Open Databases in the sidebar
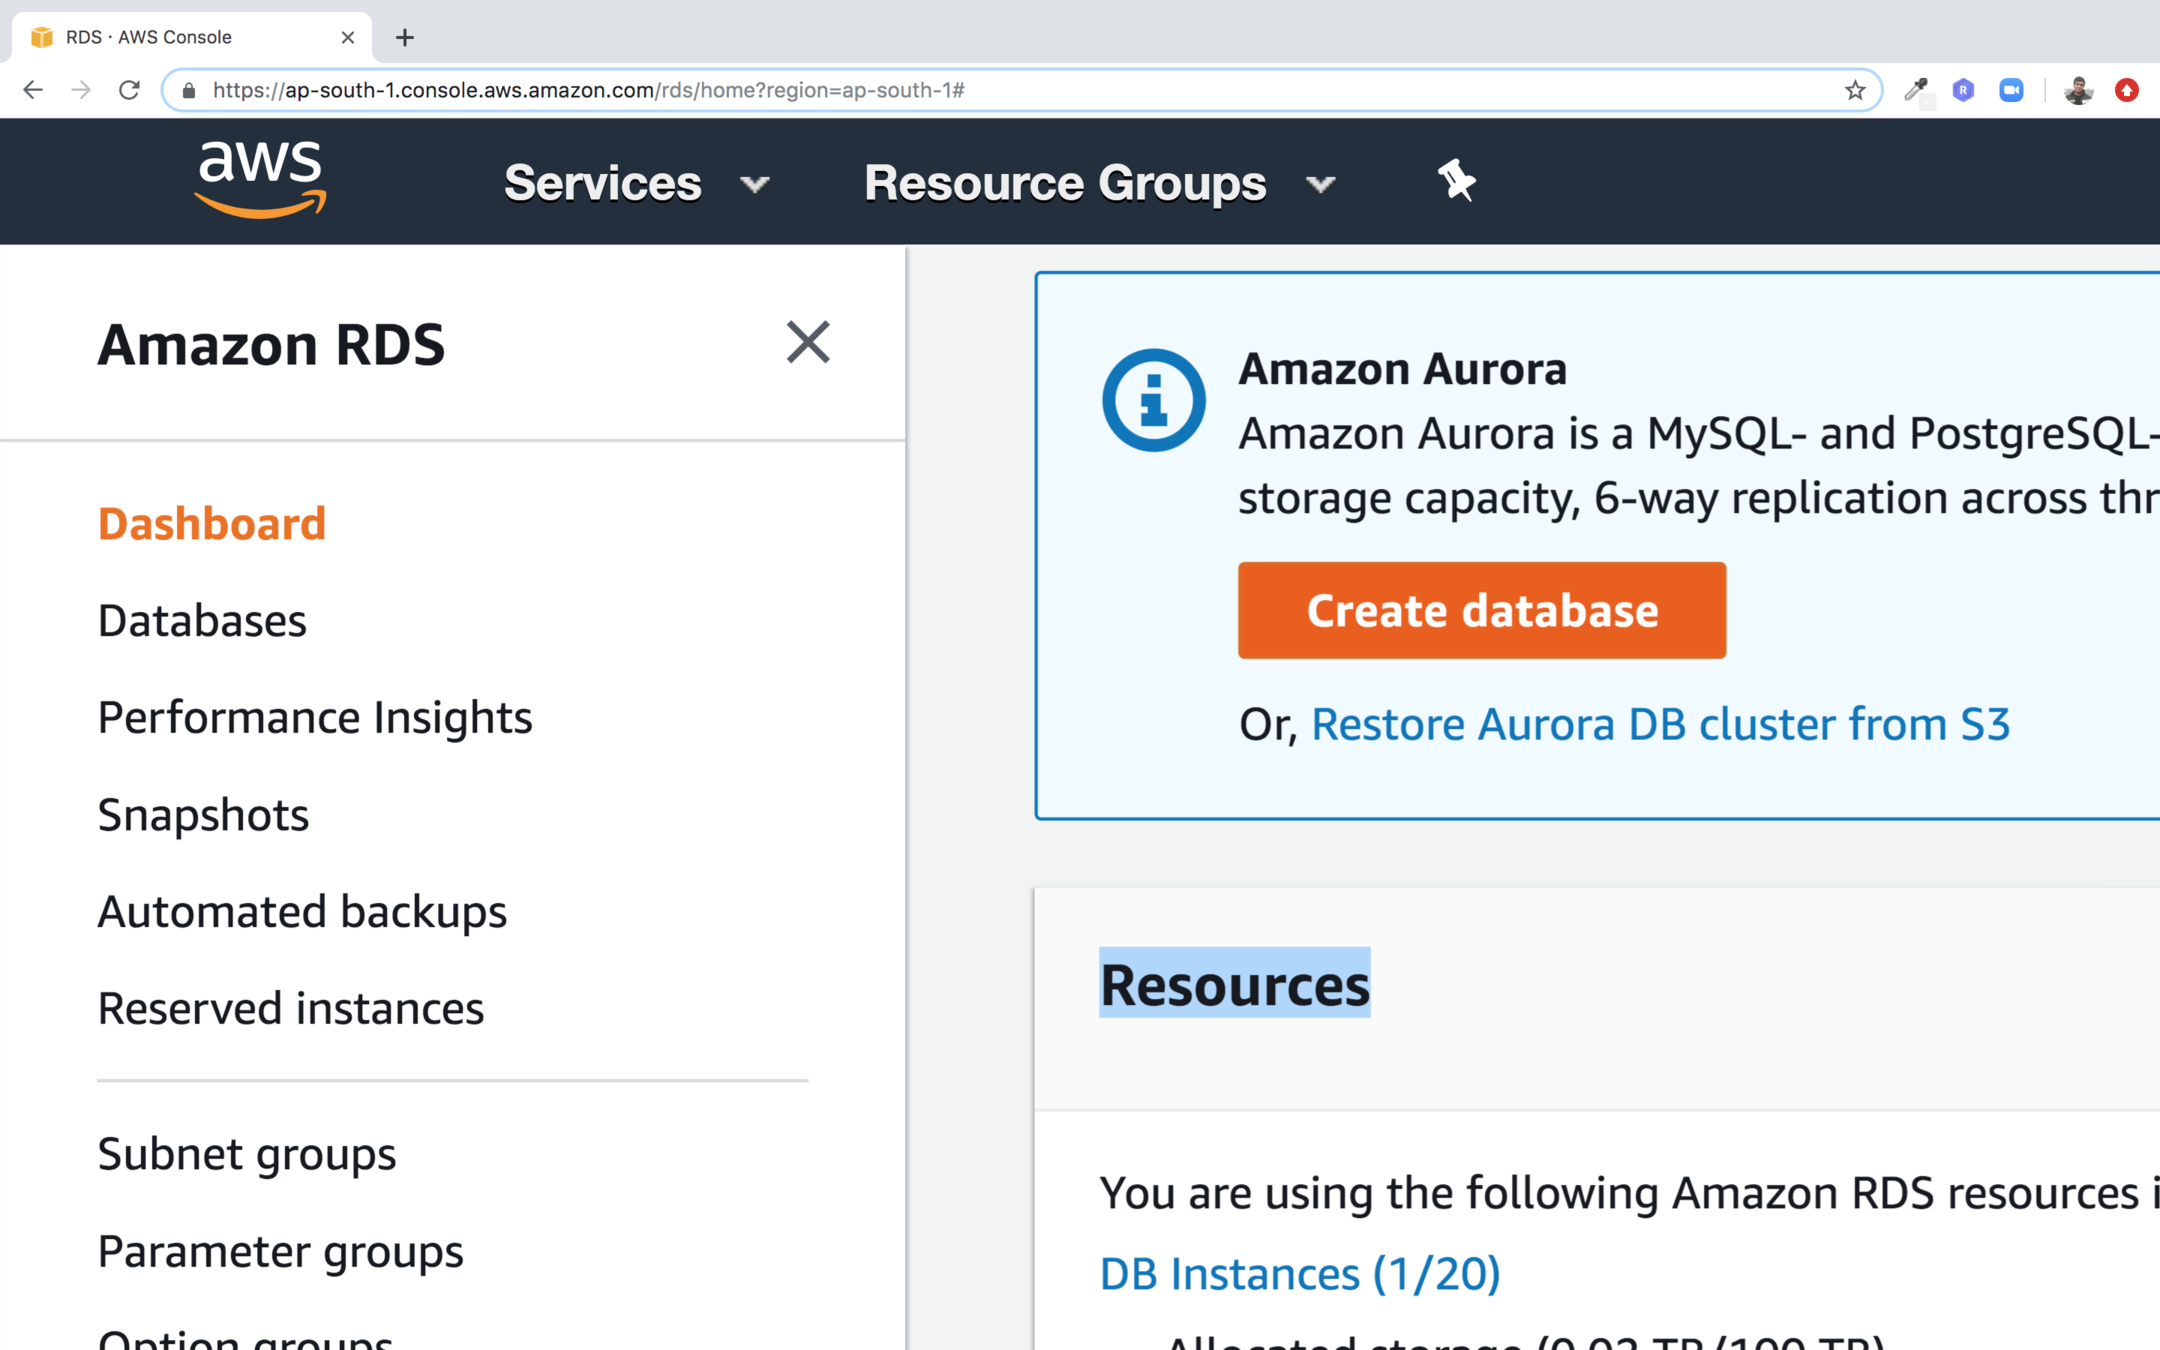The height and width of the screenshot is (1350, 2160). [202, 620]
